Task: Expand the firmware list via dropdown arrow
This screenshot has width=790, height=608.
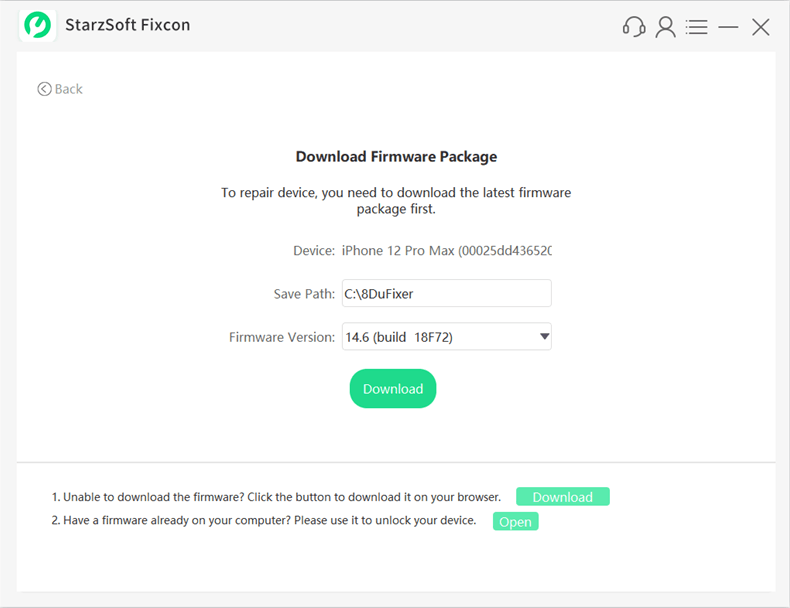Action: pyautogui.click(x=544, y=337)
